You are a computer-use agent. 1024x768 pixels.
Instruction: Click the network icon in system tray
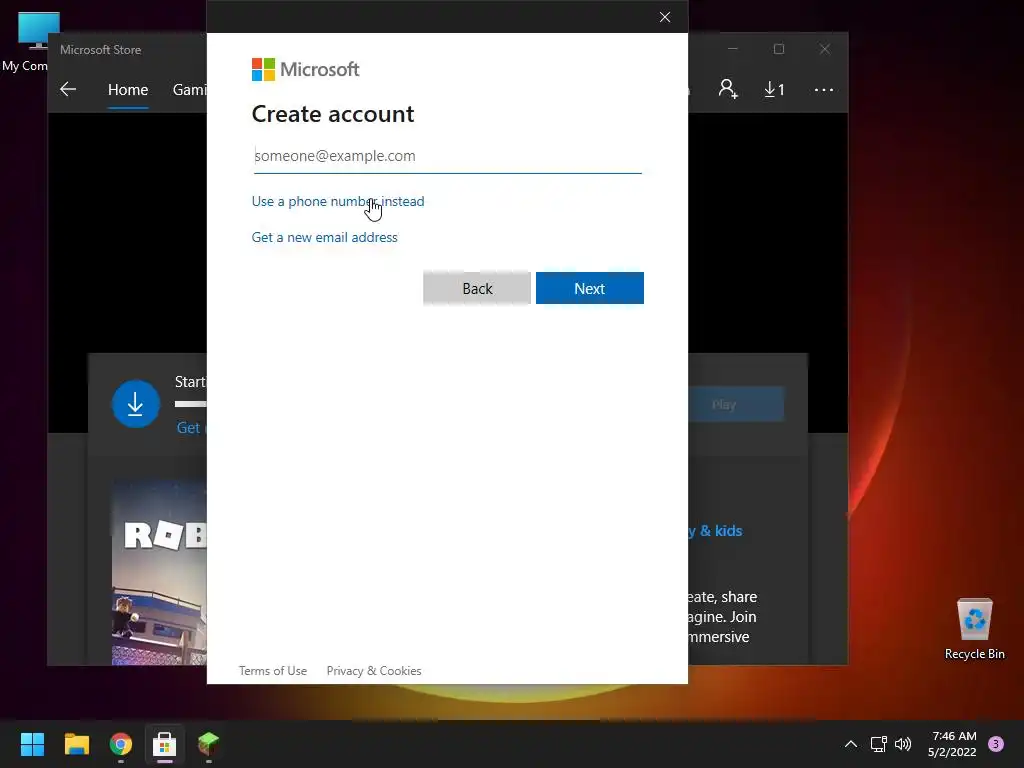pos(878,744)
